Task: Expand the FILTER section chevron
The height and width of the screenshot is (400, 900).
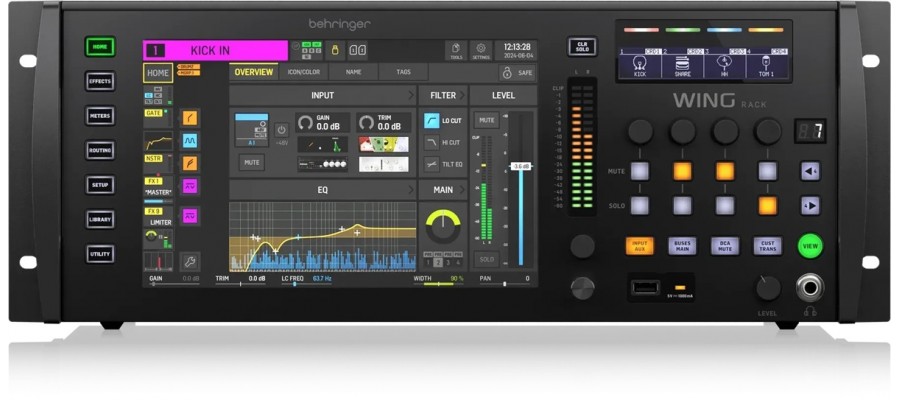Action: (463, 95)
